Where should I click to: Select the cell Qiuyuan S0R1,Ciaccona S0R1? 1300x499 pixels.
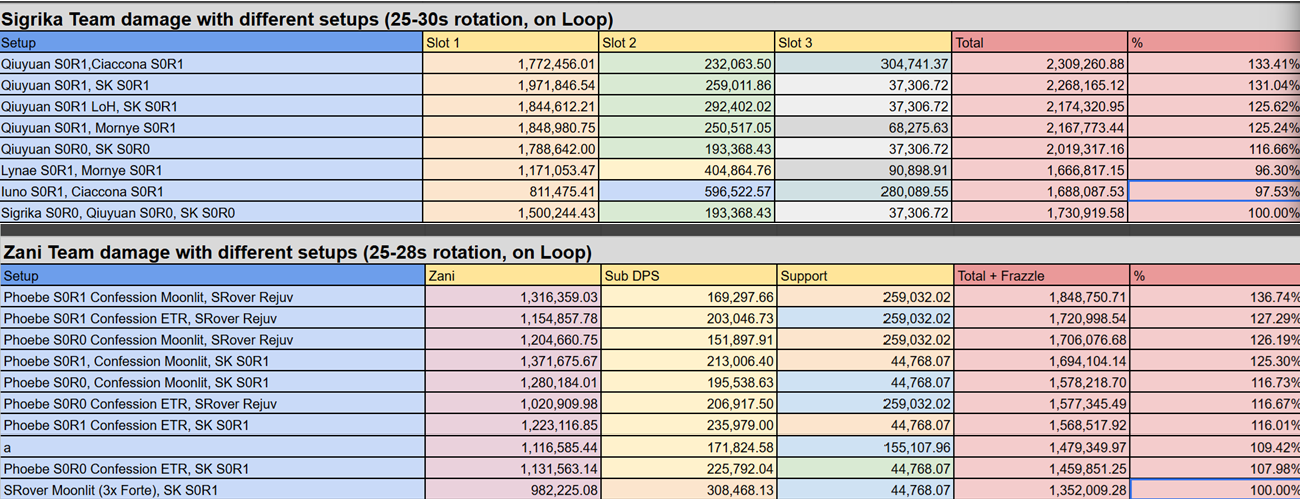(211, 64)
